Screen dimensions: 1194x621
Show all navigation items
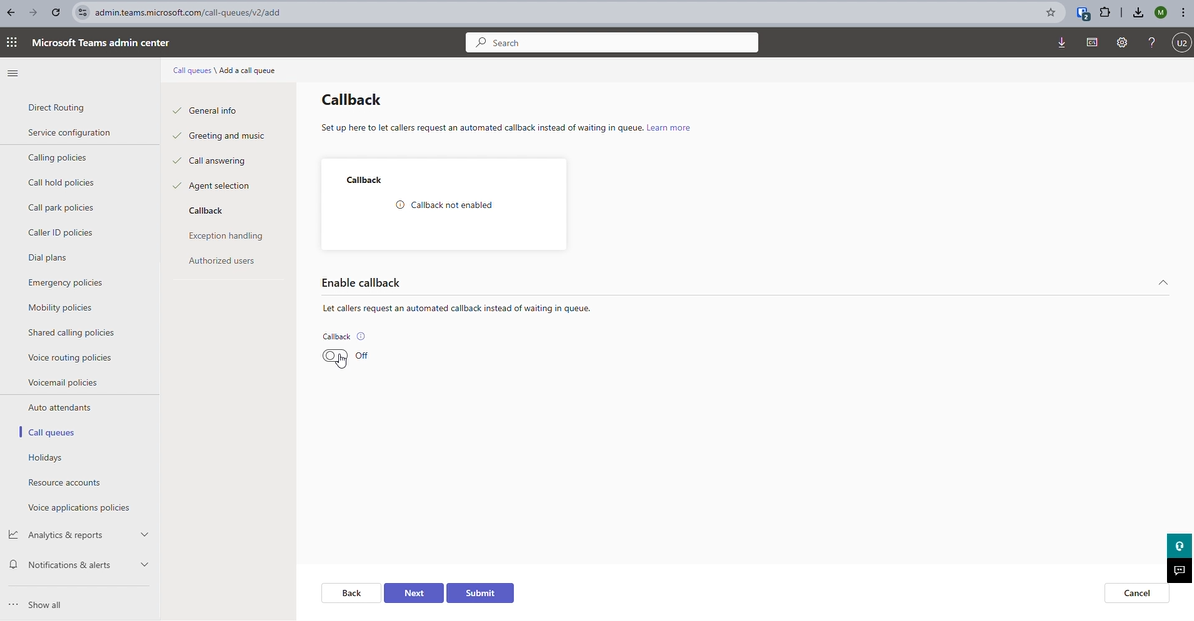pos(44,605)
